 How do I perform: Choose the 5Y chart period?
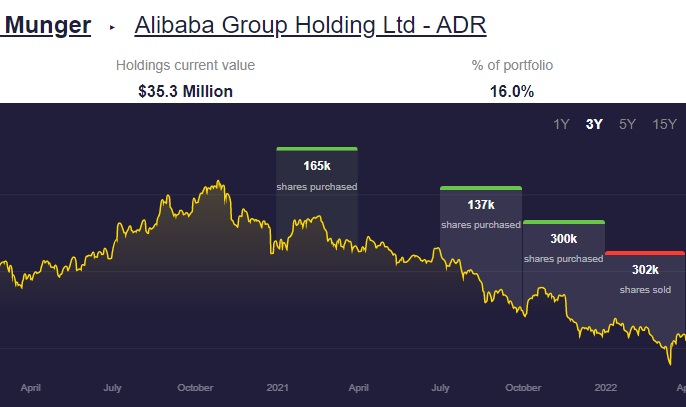click(x=627, y=125)
